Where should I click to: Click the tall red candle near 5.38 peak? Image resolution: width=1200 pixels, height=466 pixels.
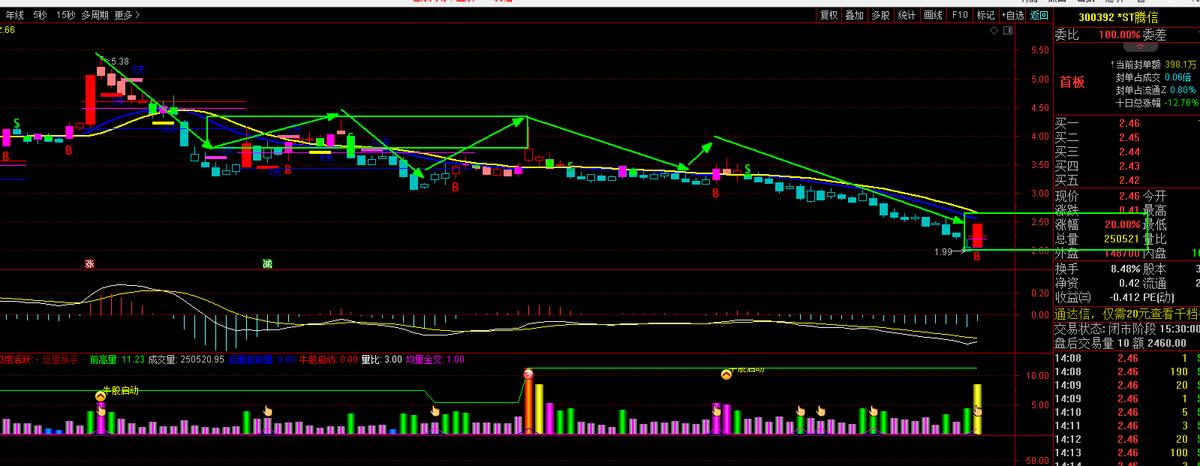[x=89, y=98]
